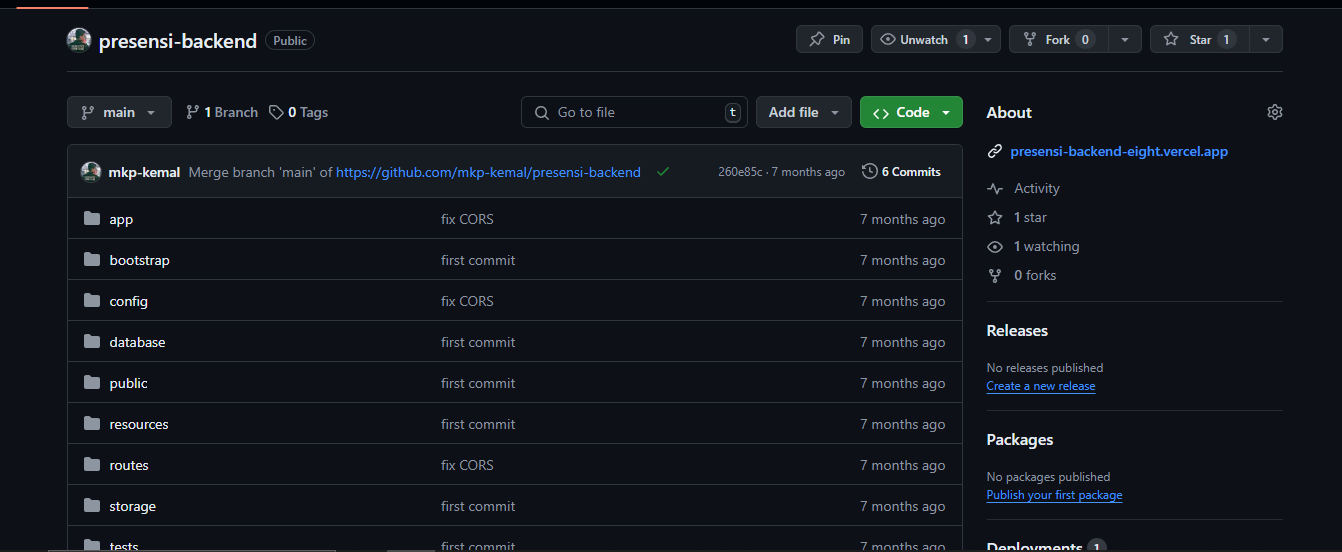
Task: Toggle Unwatch for repository notifications
Action: click(x=924, y=40)
